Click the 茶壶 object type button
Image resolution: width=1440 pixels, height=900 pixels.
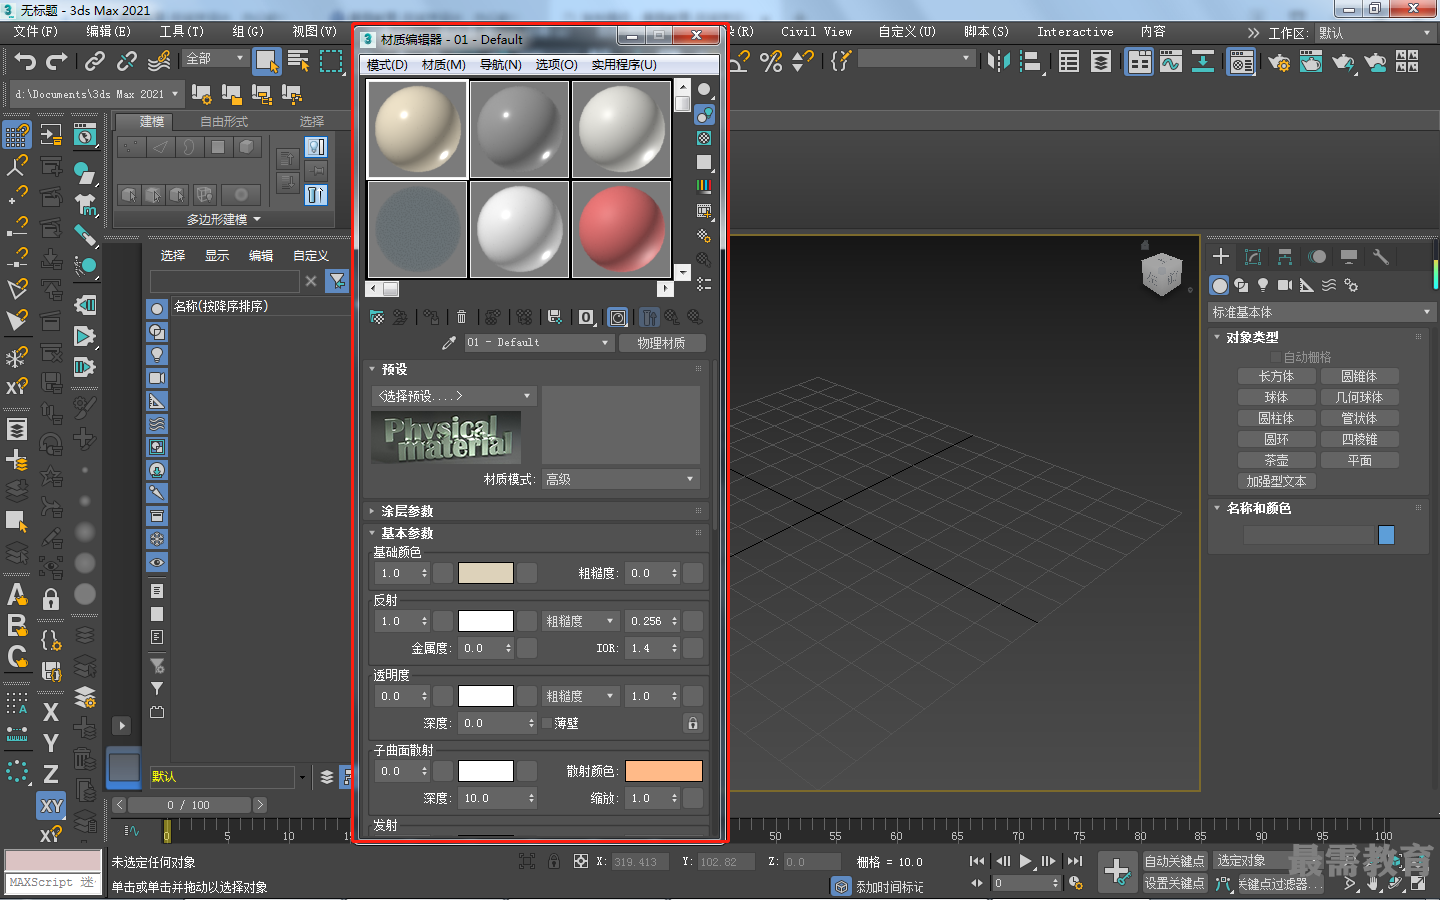tap(1275, 461)
